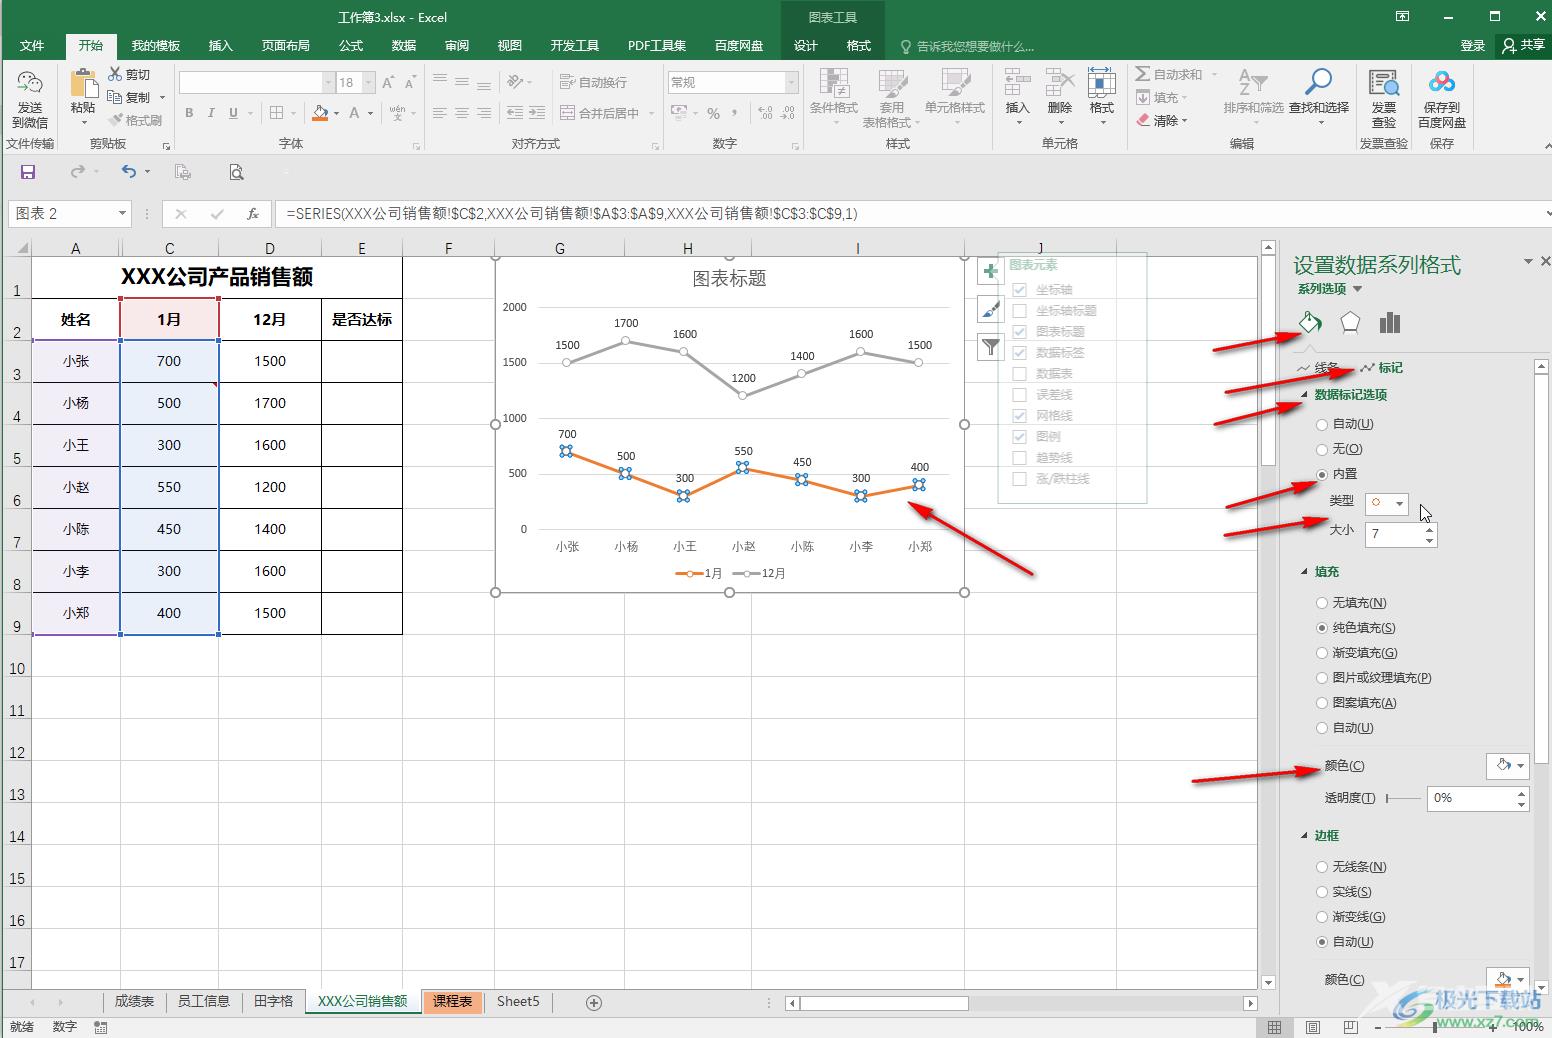
Task: Switch to the Insert ribbon tab
Action: click(220, 46)
